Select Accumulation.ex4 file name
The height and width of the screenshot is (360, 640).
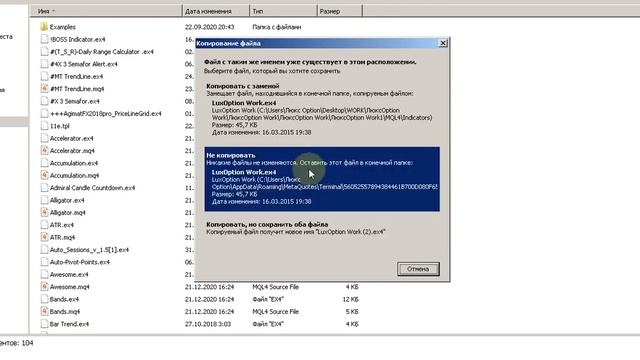[74, 163]
